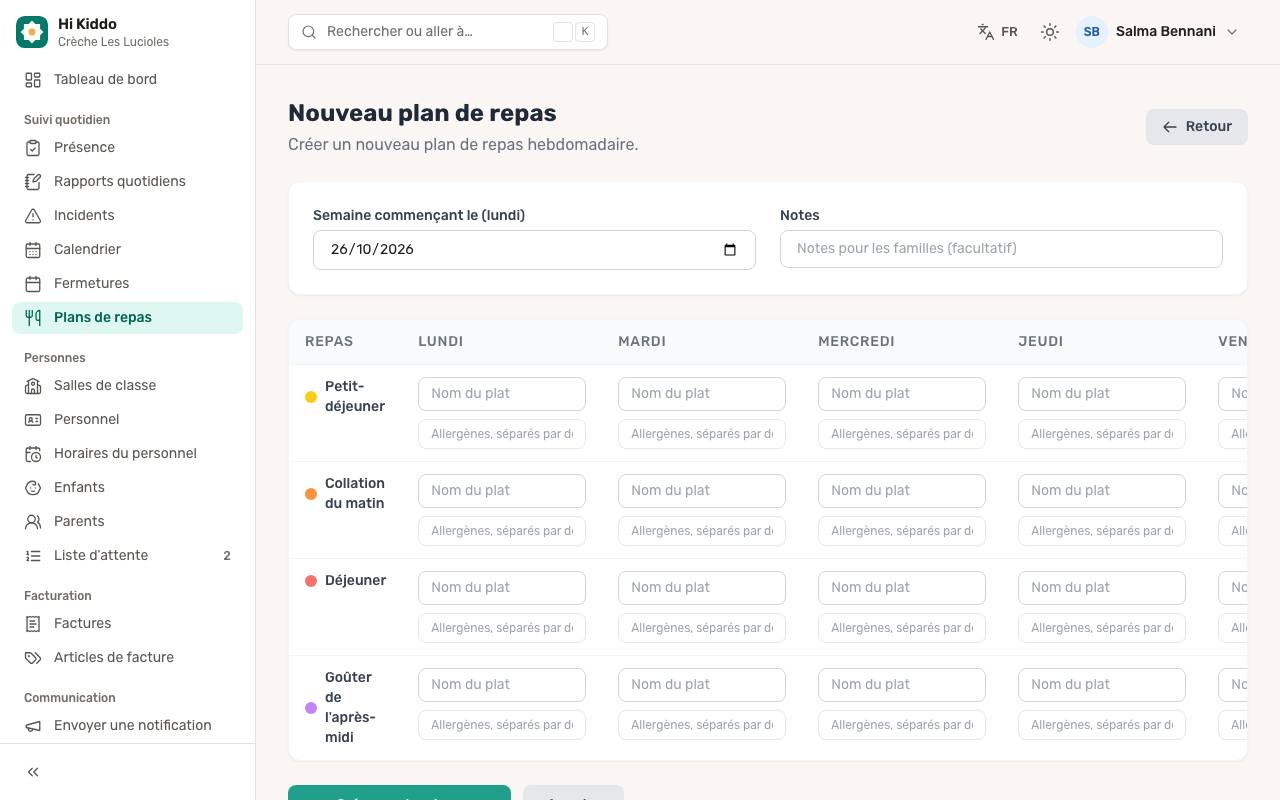This screenshot has width=1280, height=800.
Task: Click the Hi Kiddo flower logo icon
Action: click(x=32, y=32)
